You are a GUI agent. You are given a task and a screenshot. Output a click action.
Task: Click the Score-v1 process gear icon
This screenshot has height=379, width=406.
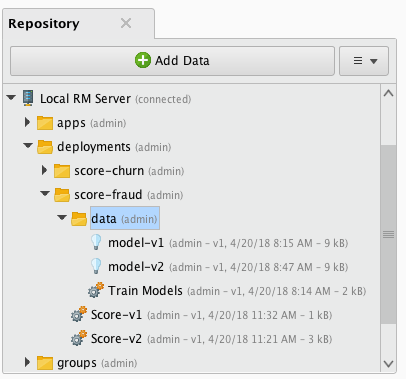(x=79, y=314)
